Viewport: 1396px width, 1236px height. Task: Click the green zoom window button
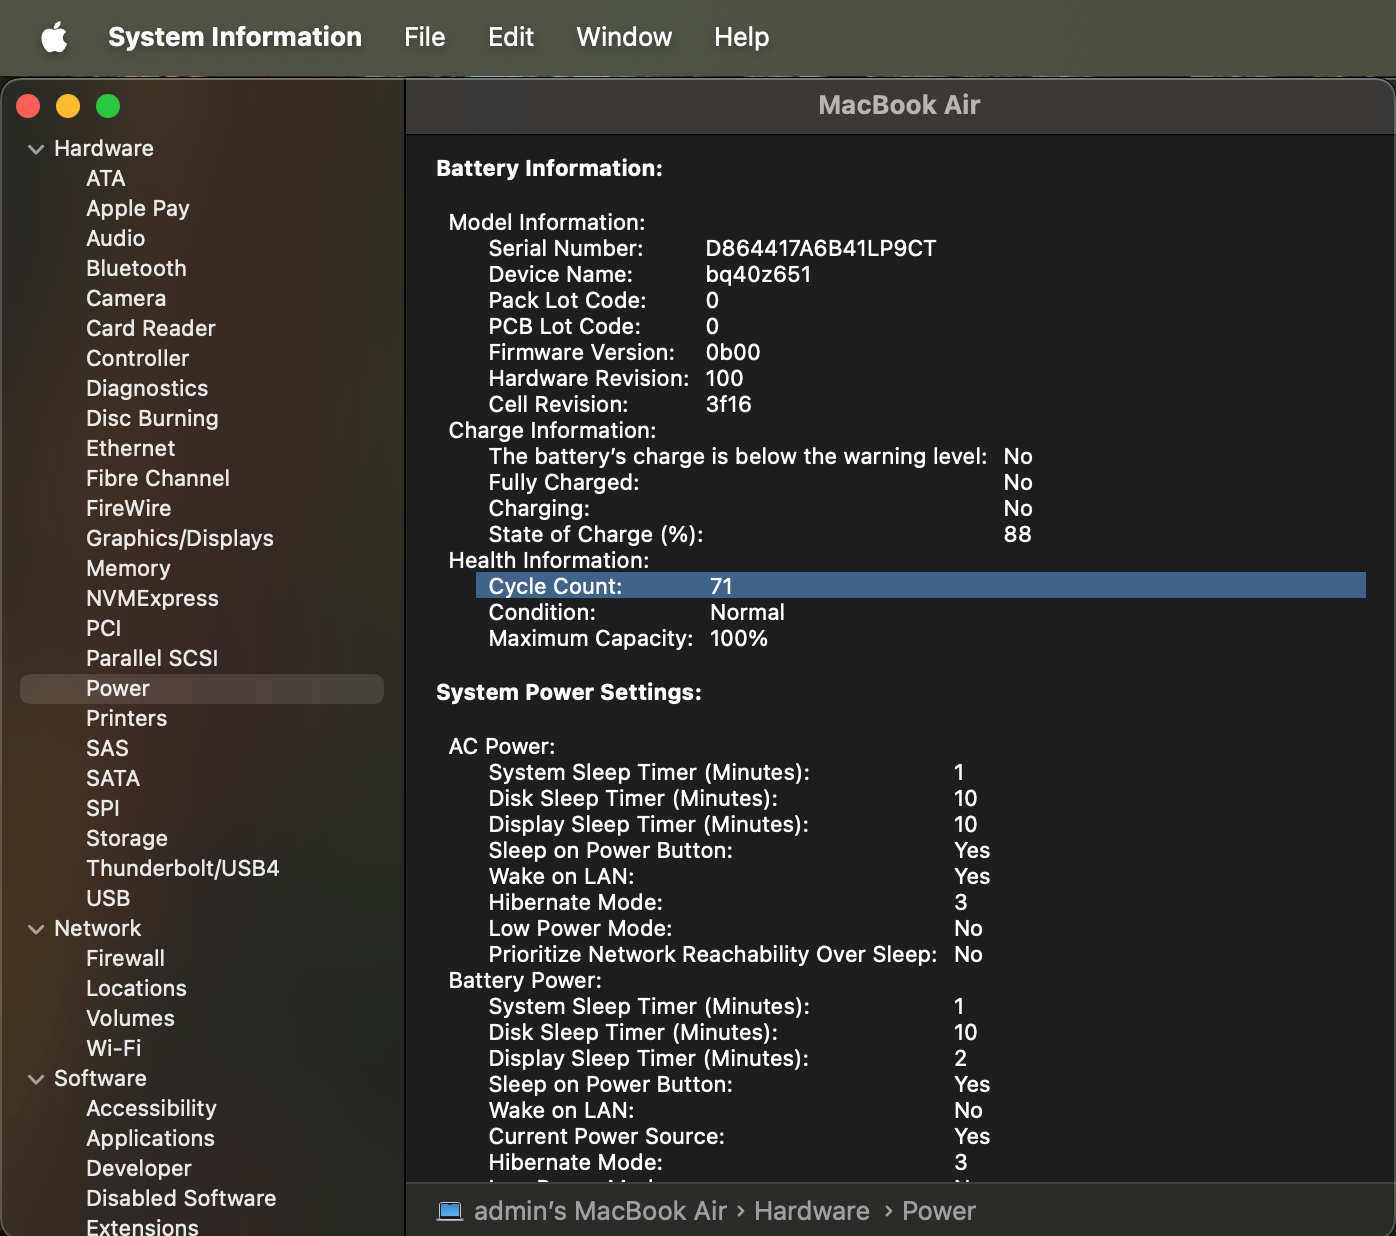(108, 106)
